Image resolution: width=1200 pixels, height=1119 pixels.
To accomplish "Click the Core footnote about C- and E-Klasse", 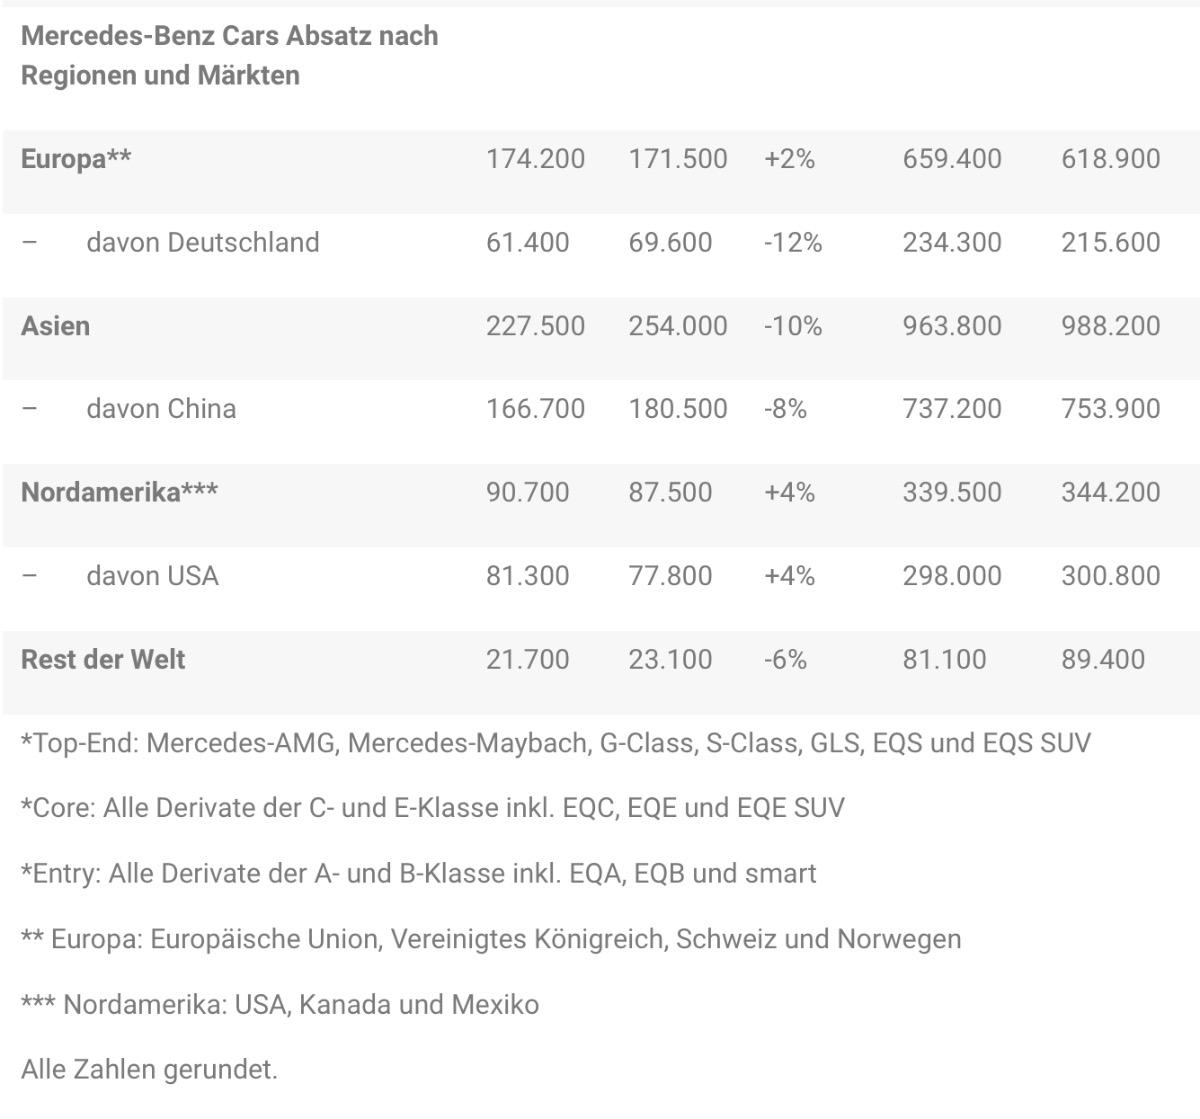I will coord(432,808).
